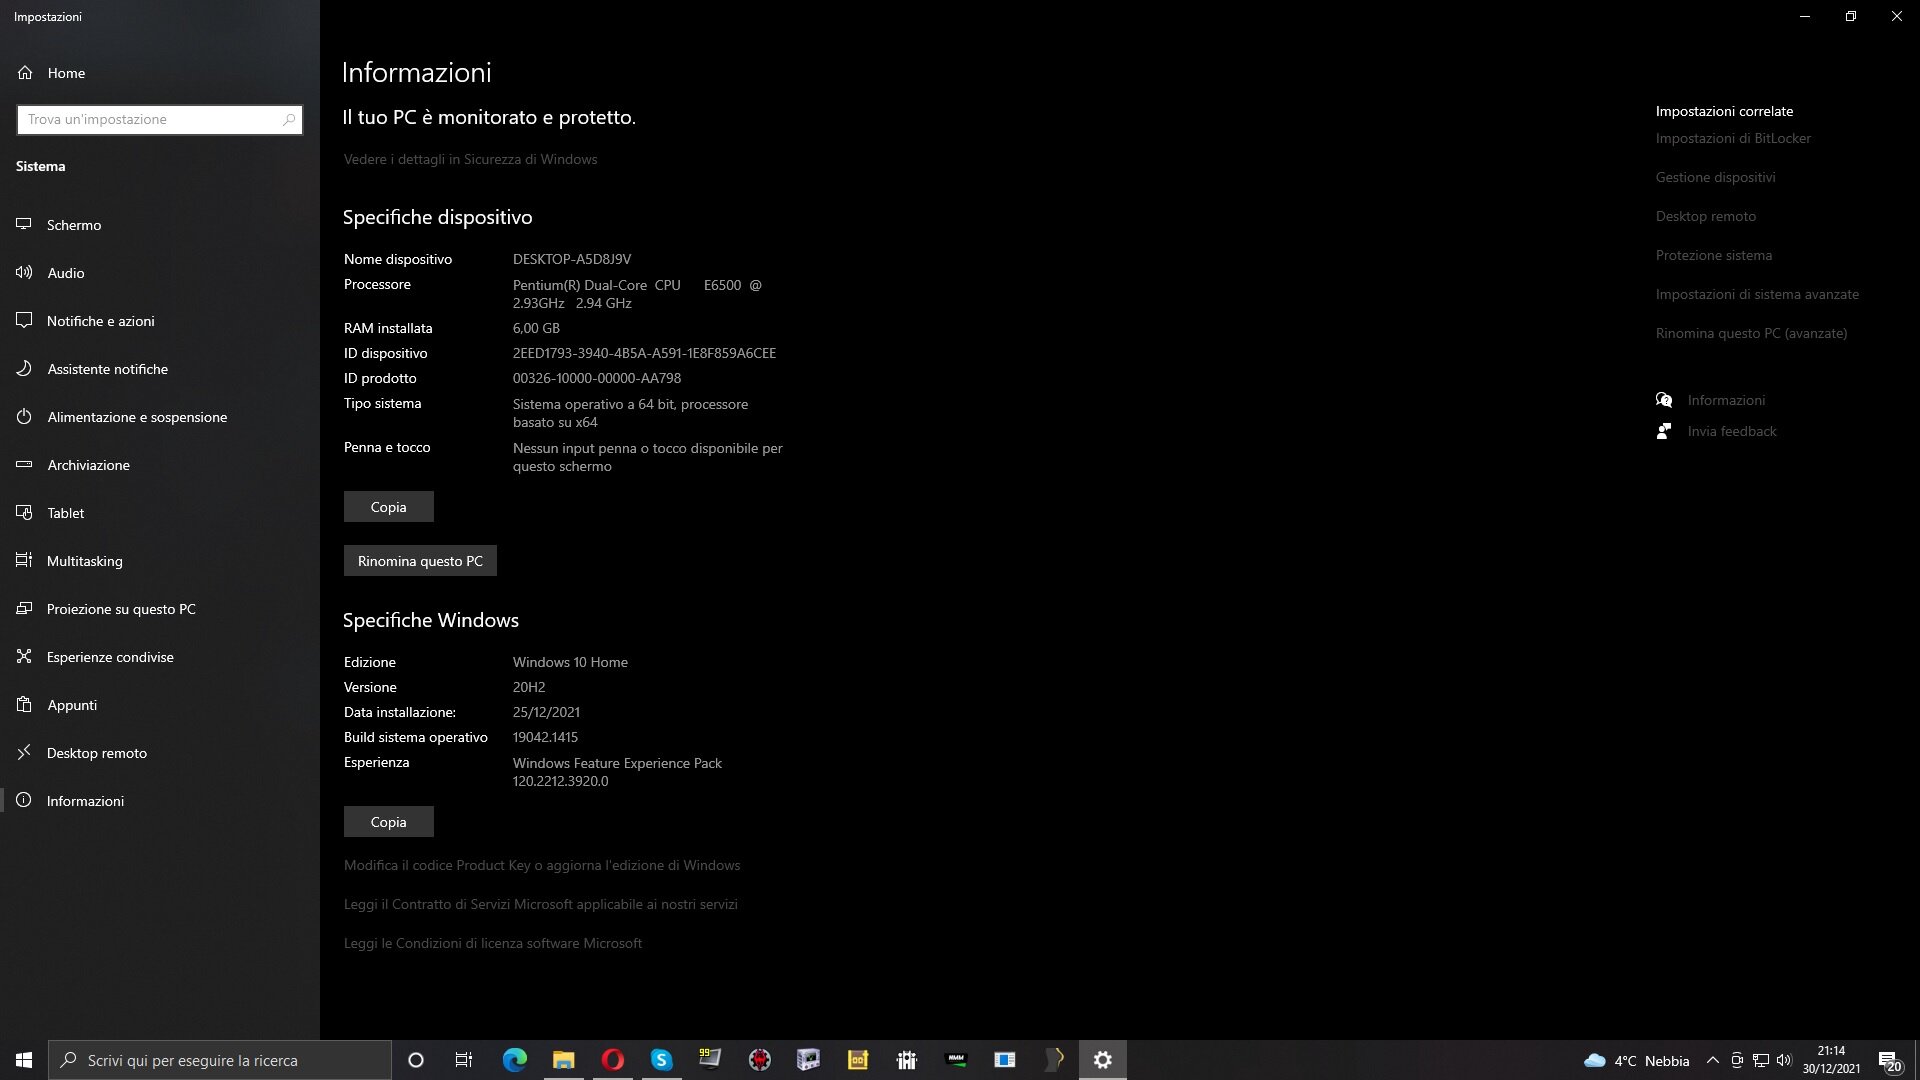Open Tablet settings
Image resolution: width=1920 pixels, height=1080 pixels.
point(160,513)
